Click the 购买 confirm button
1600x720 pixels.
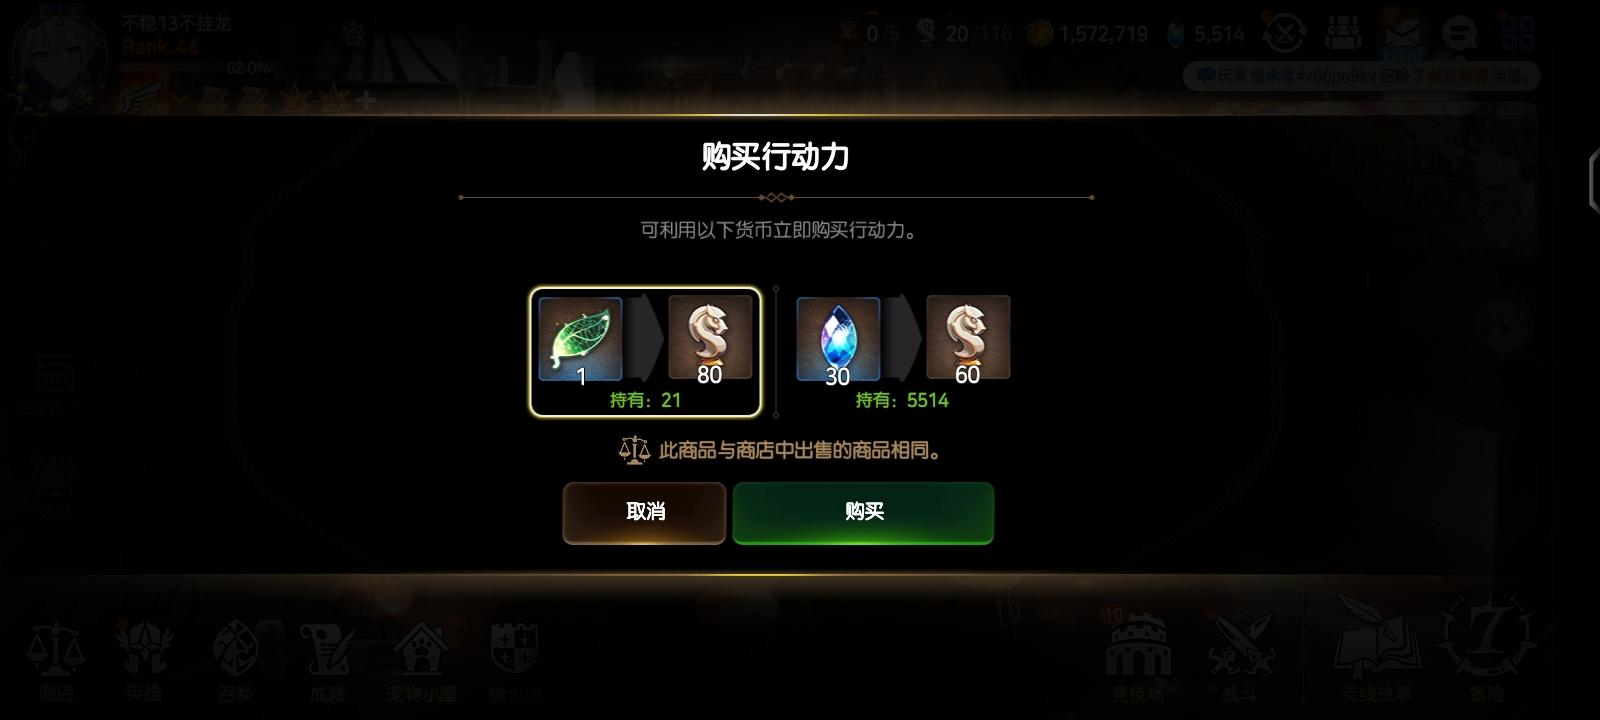[863, 513]
